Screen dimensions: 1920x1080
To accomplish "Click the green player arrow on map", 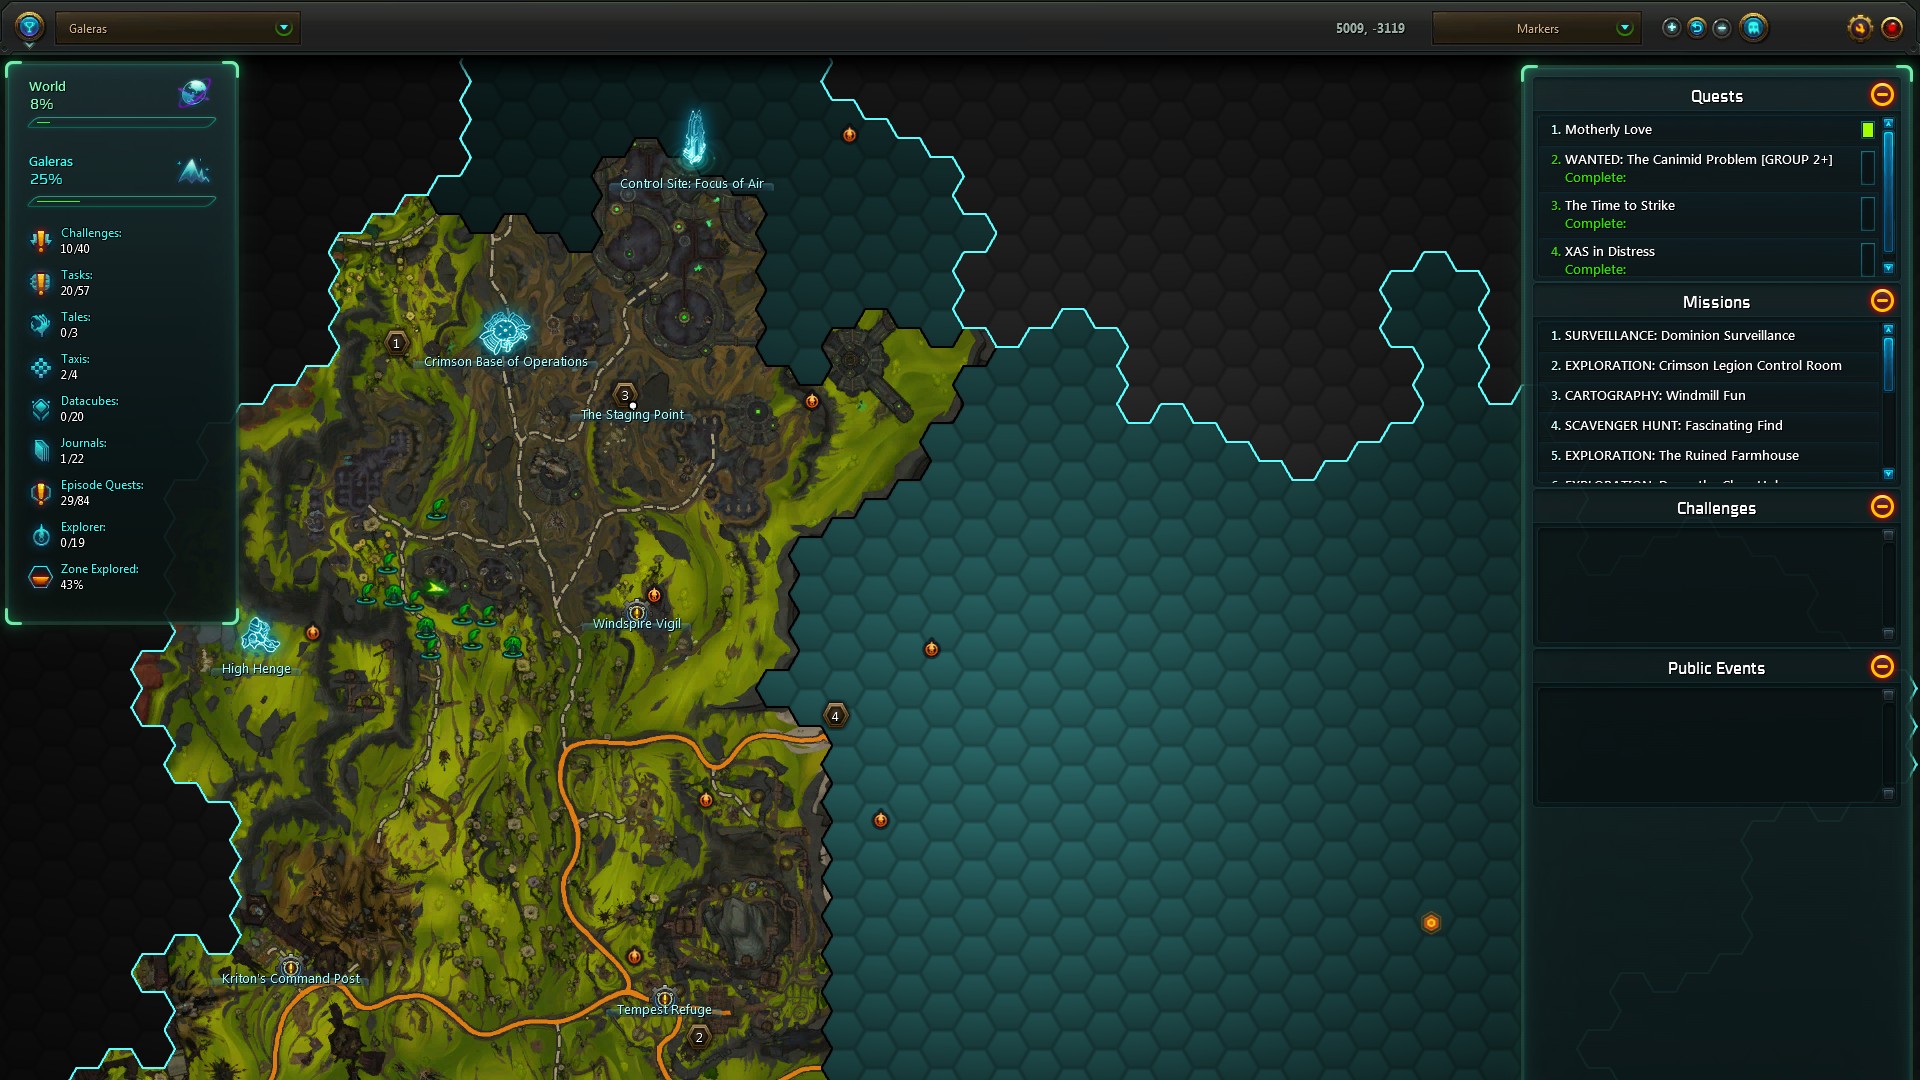I will click(436, 588).
